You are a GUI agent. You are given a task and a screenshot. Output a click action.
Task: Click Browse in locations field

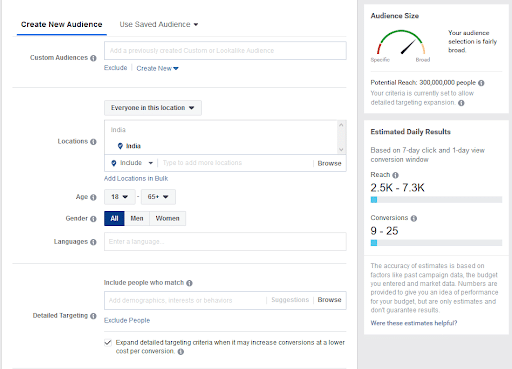[329, 163]
